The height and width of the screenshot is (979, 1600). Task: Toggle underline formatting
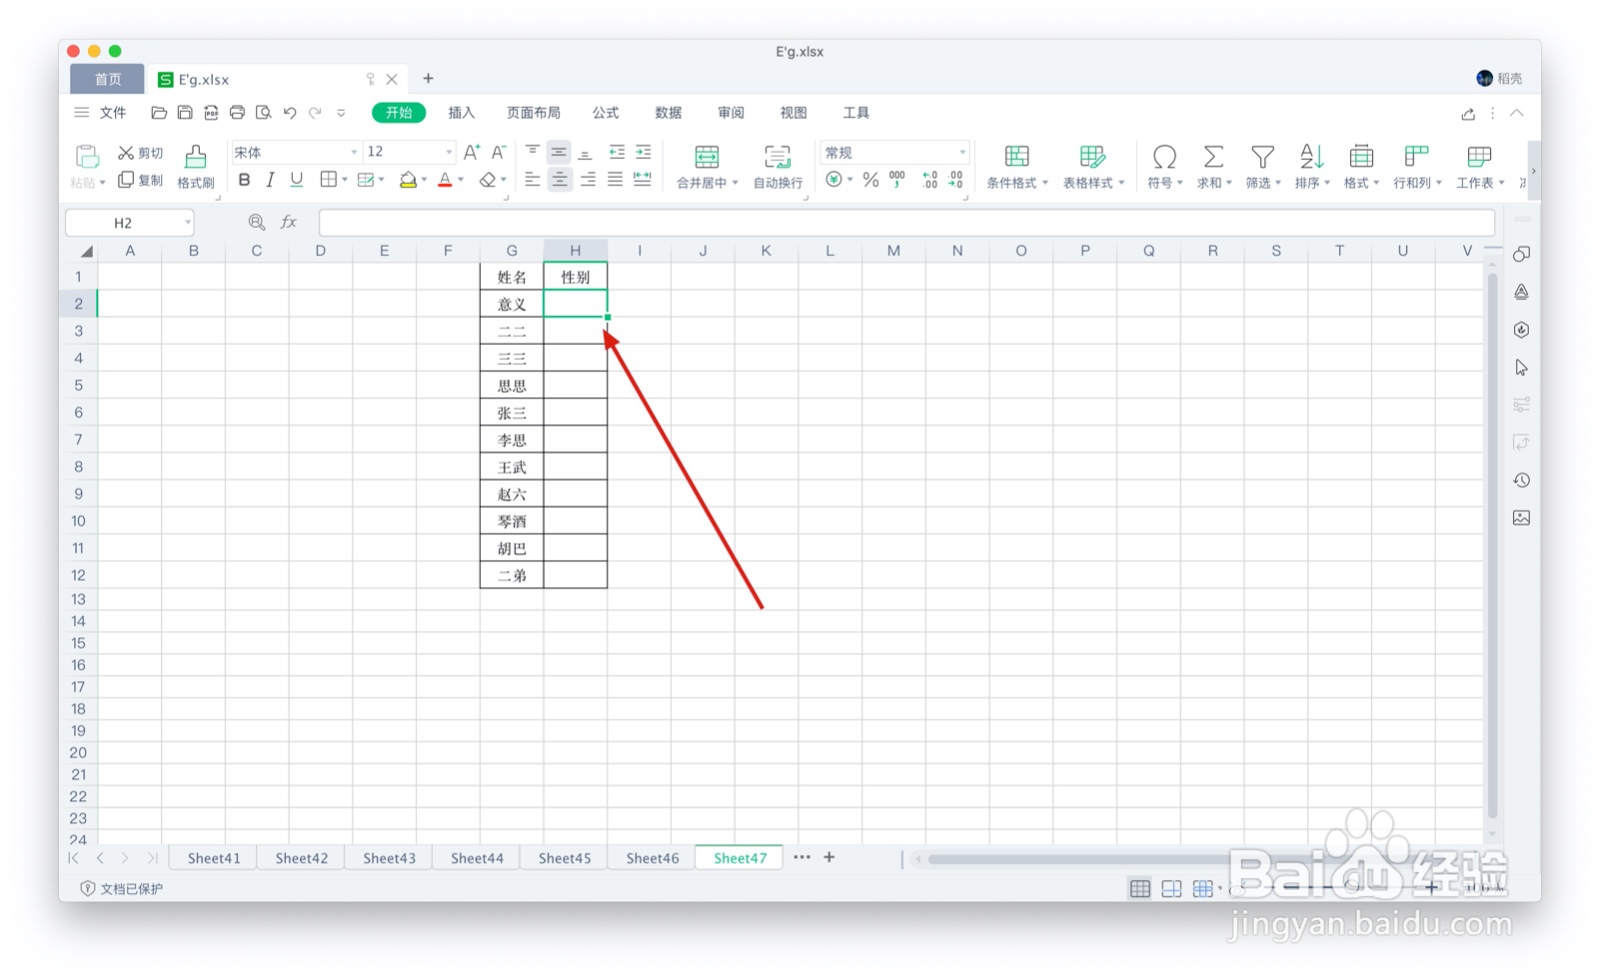point(296,180)
